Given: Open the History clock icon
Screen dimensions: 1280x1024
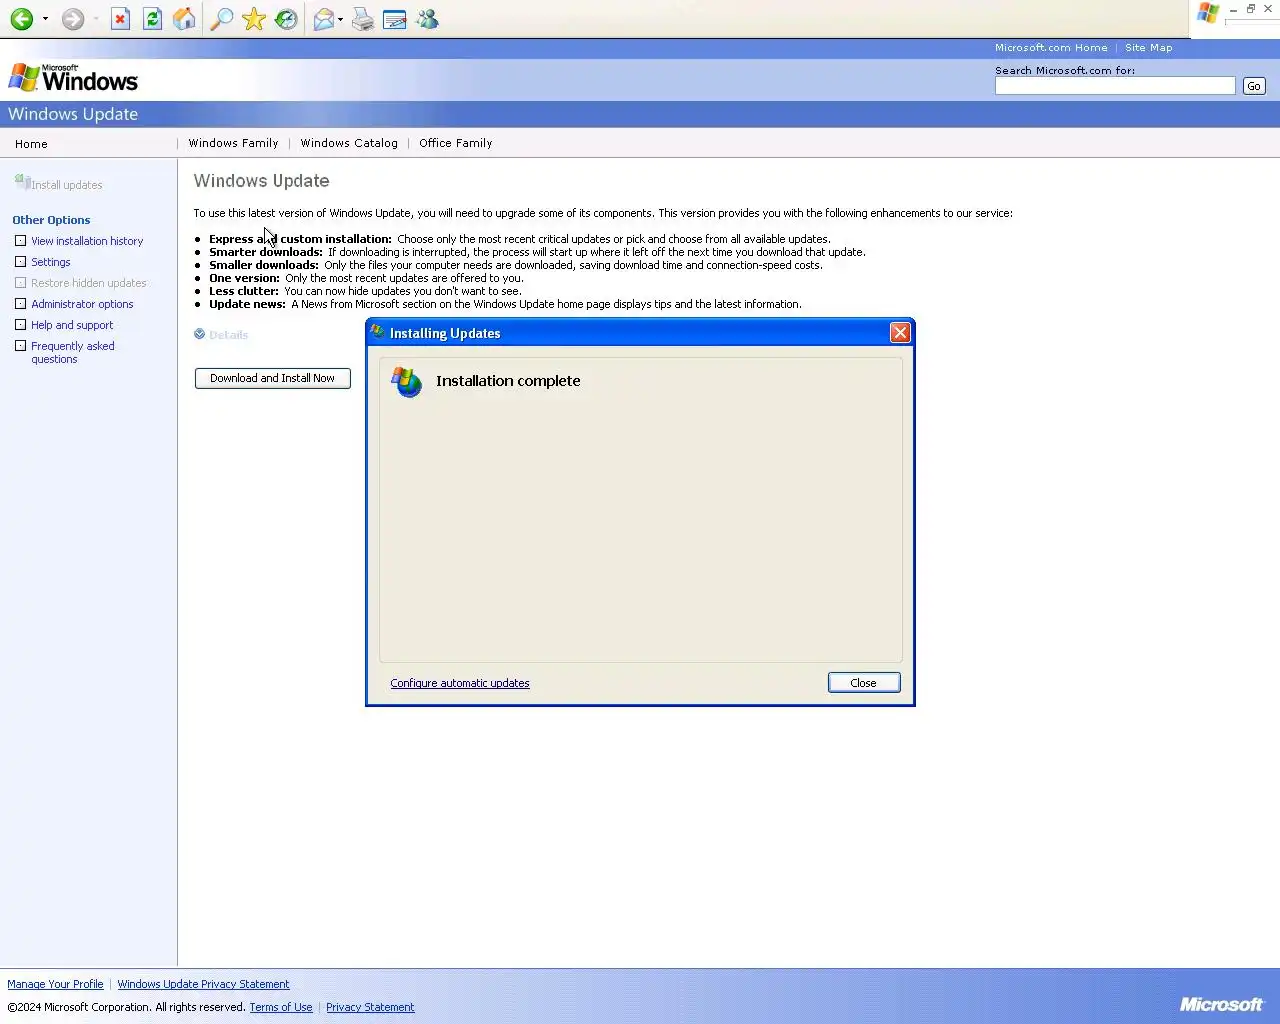Looking at the screenshot, I should [x=286, y=19].
